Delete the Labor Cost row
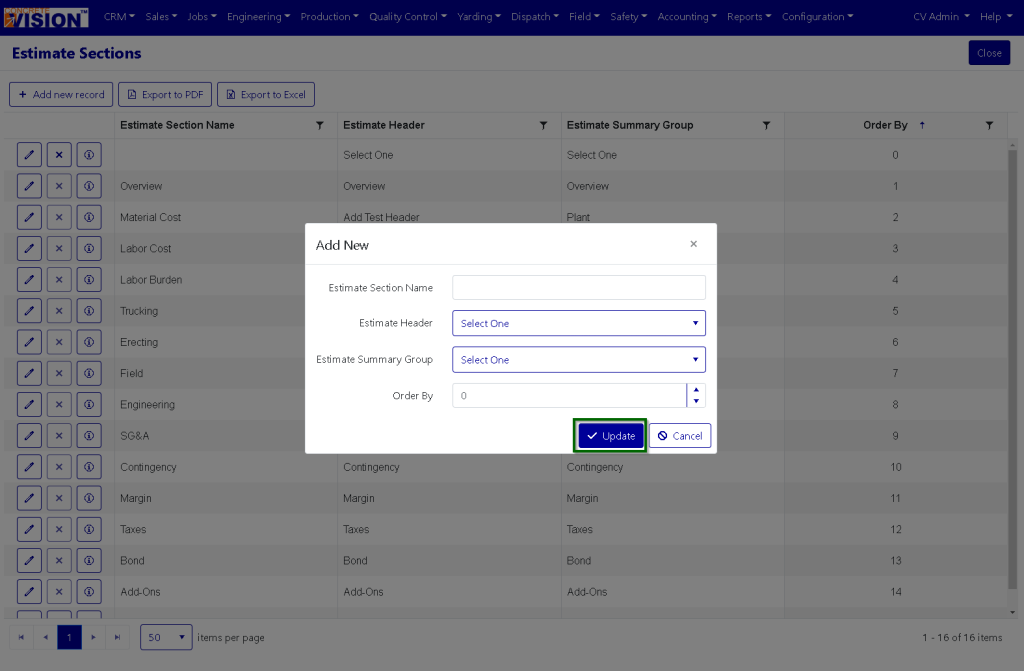 click(x=59, y=248)
